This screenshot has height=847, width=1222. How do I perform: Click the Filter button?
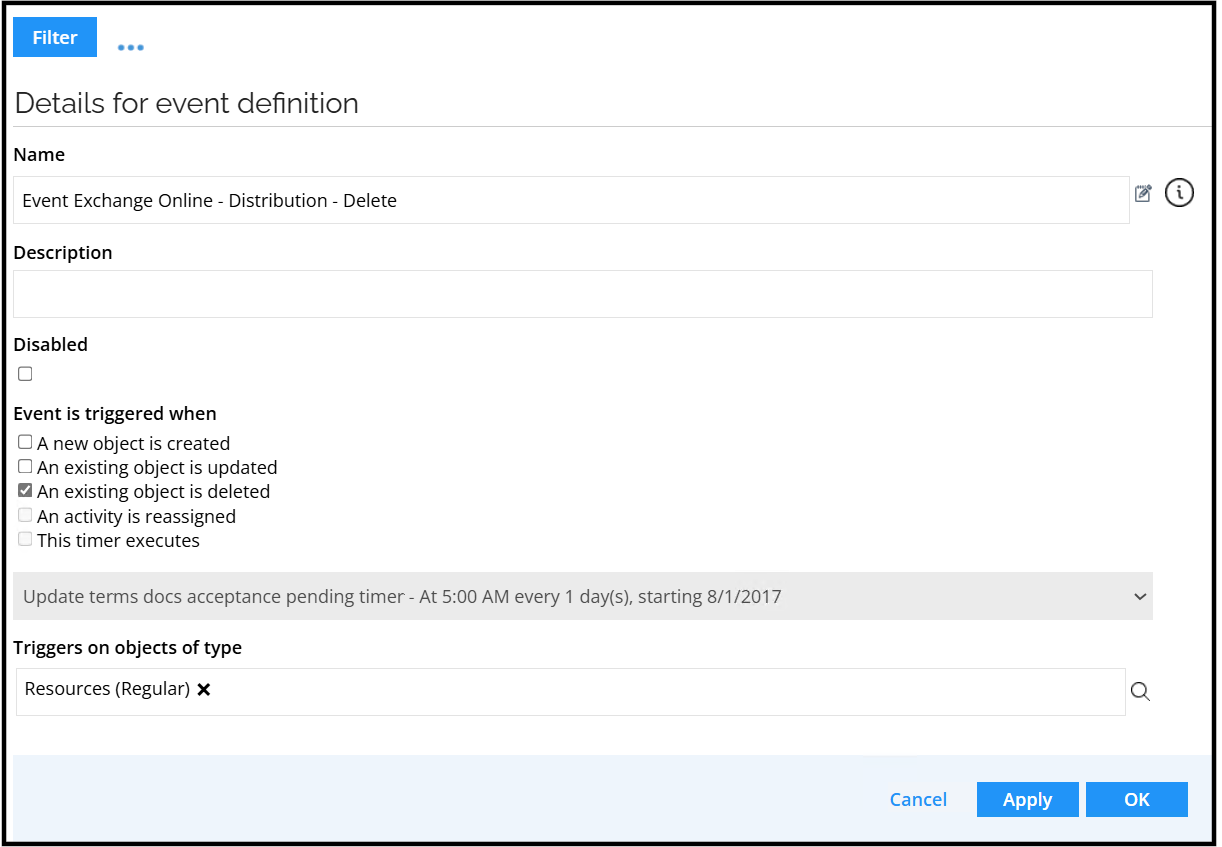click(55, 37)
